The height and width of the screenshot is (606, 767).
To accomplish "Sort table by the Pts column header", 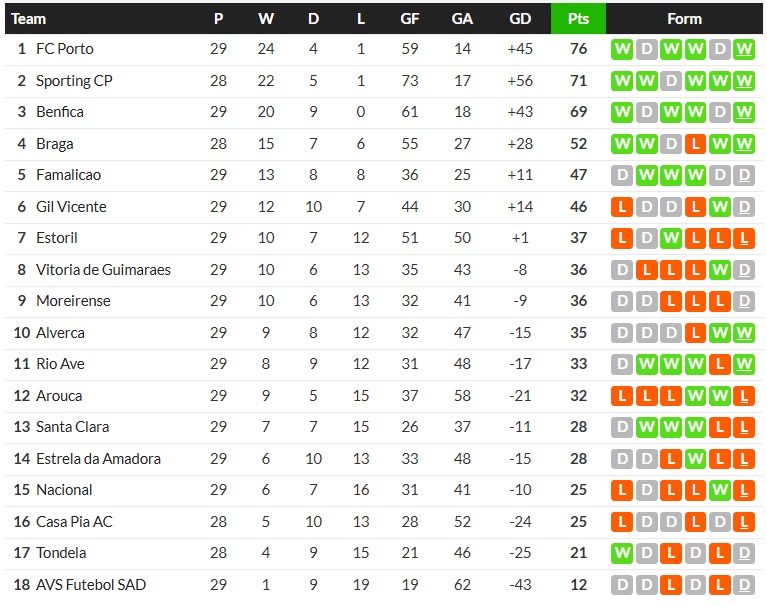I will (x=578, y=19).
